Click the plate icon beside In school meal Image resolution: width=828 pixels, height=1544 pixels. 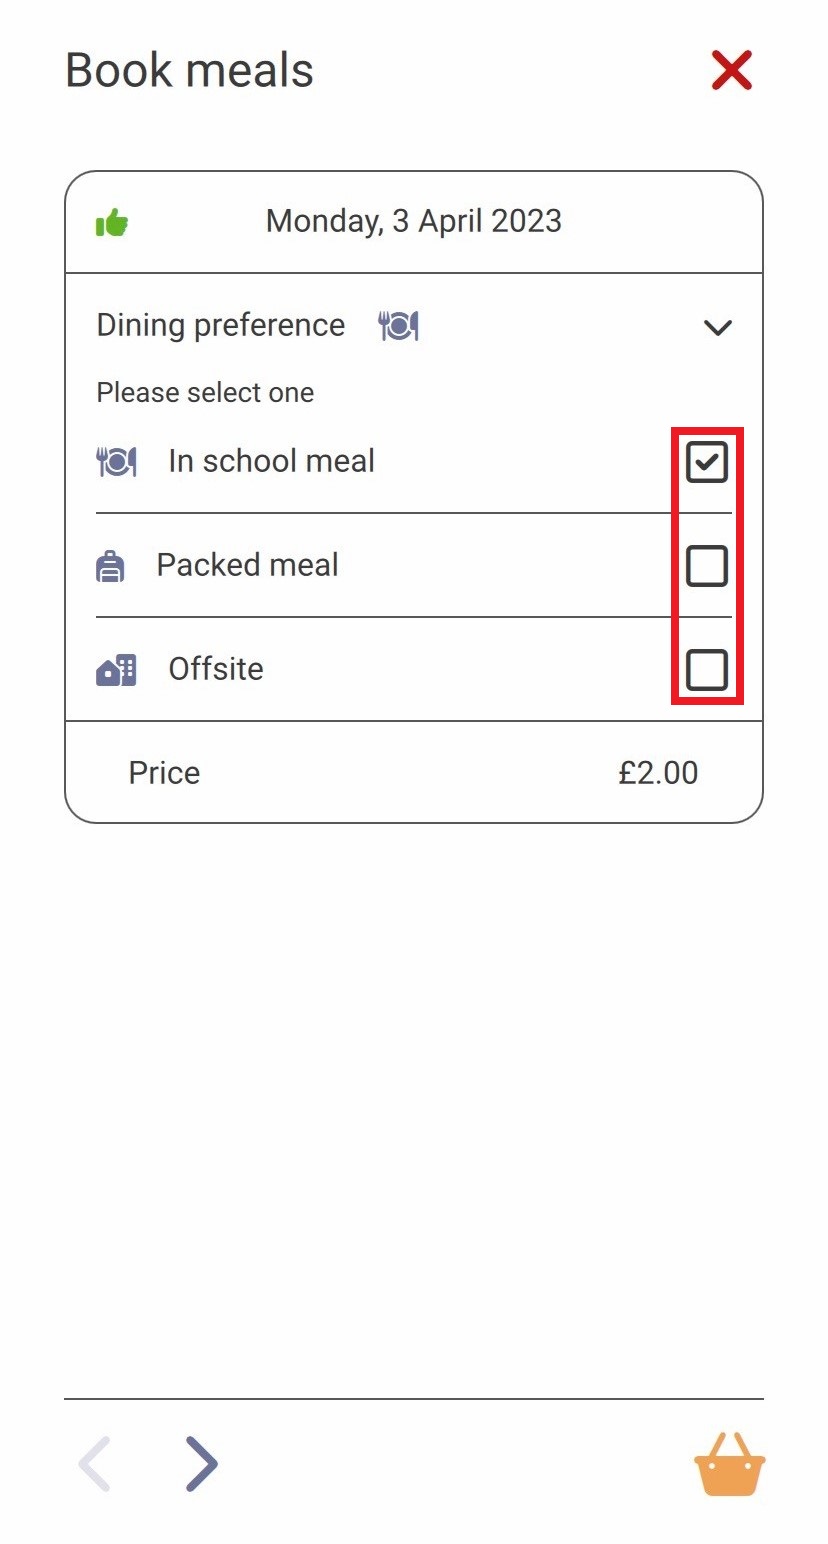116,461
